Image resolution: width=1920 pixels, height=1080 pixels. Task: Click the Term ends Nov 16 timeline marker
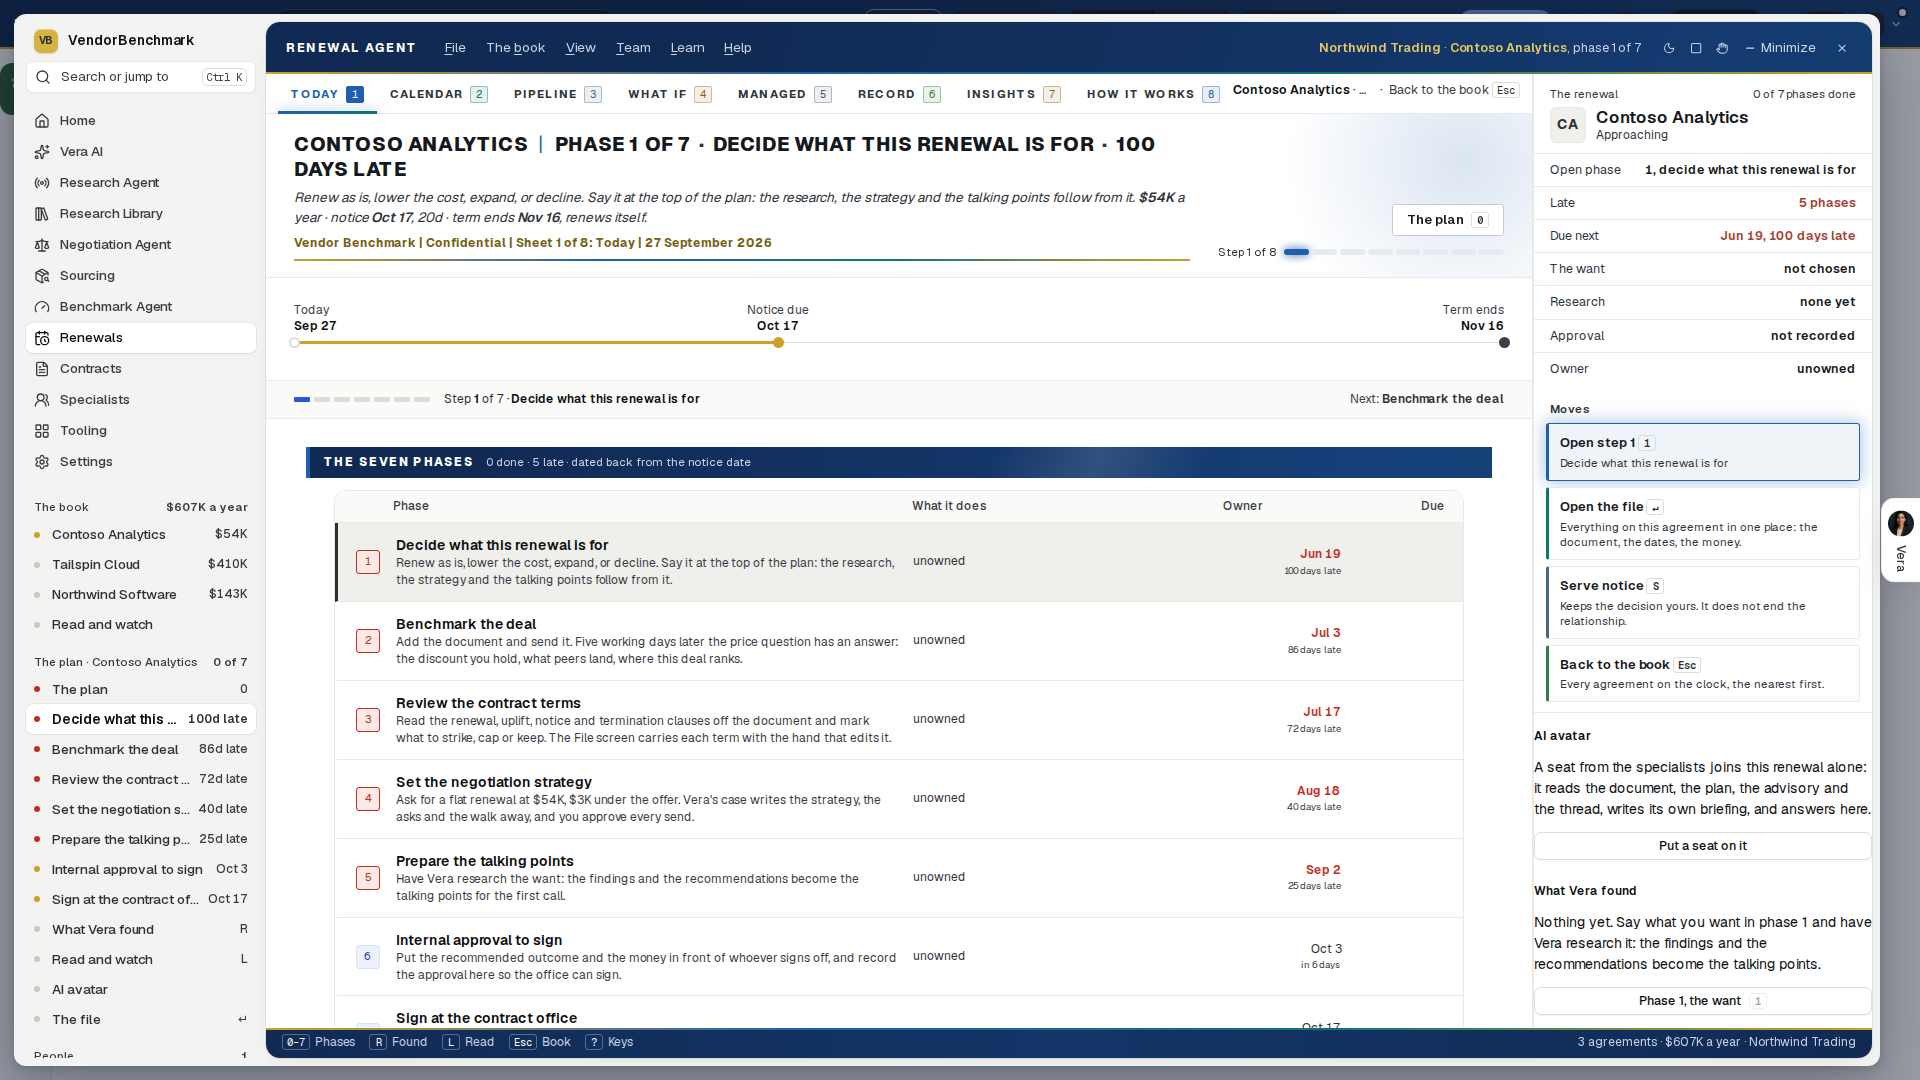pos(1504,343)
